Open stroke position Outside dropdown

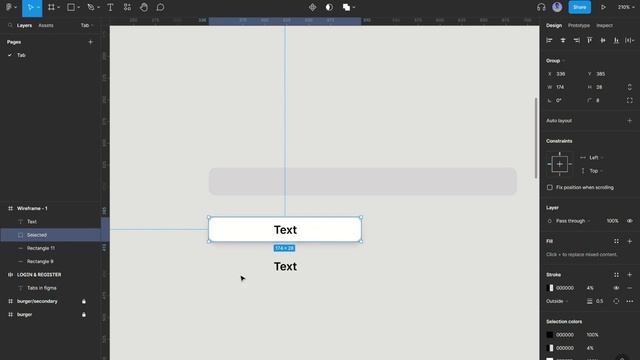coord(557,301)
